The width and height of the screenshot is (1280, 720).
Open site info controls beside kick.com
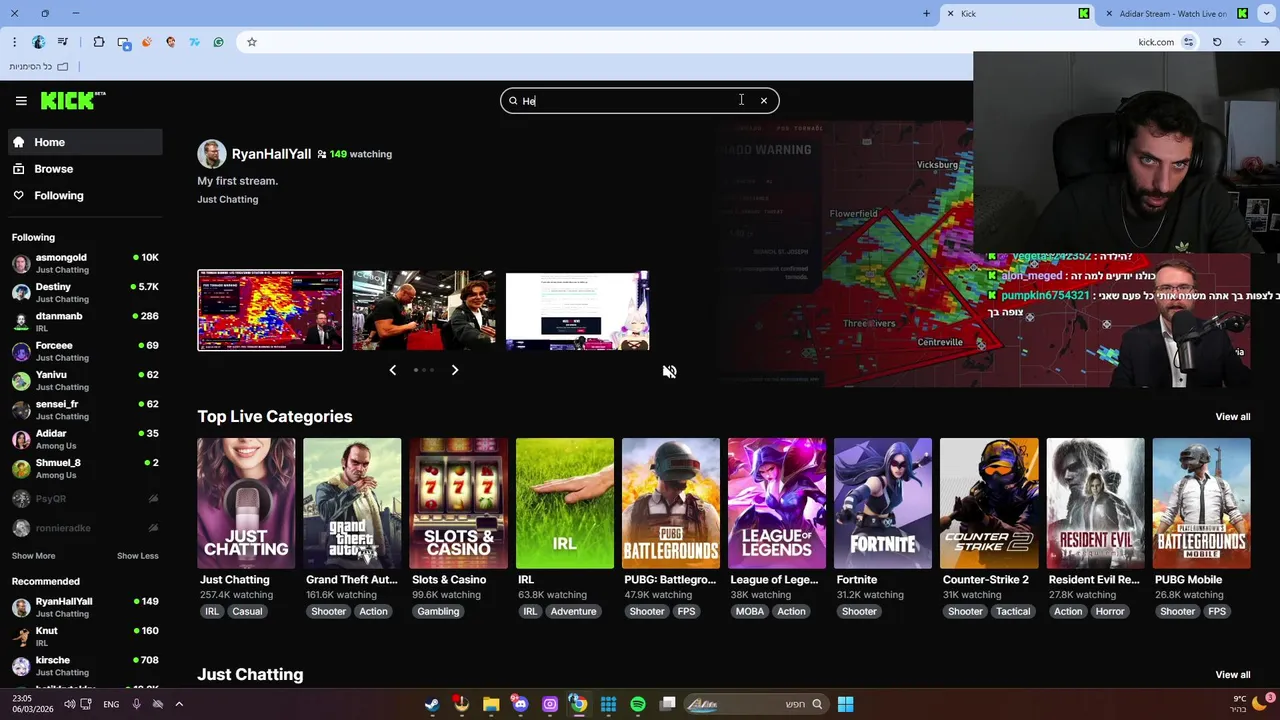(x=1189, y=42)
